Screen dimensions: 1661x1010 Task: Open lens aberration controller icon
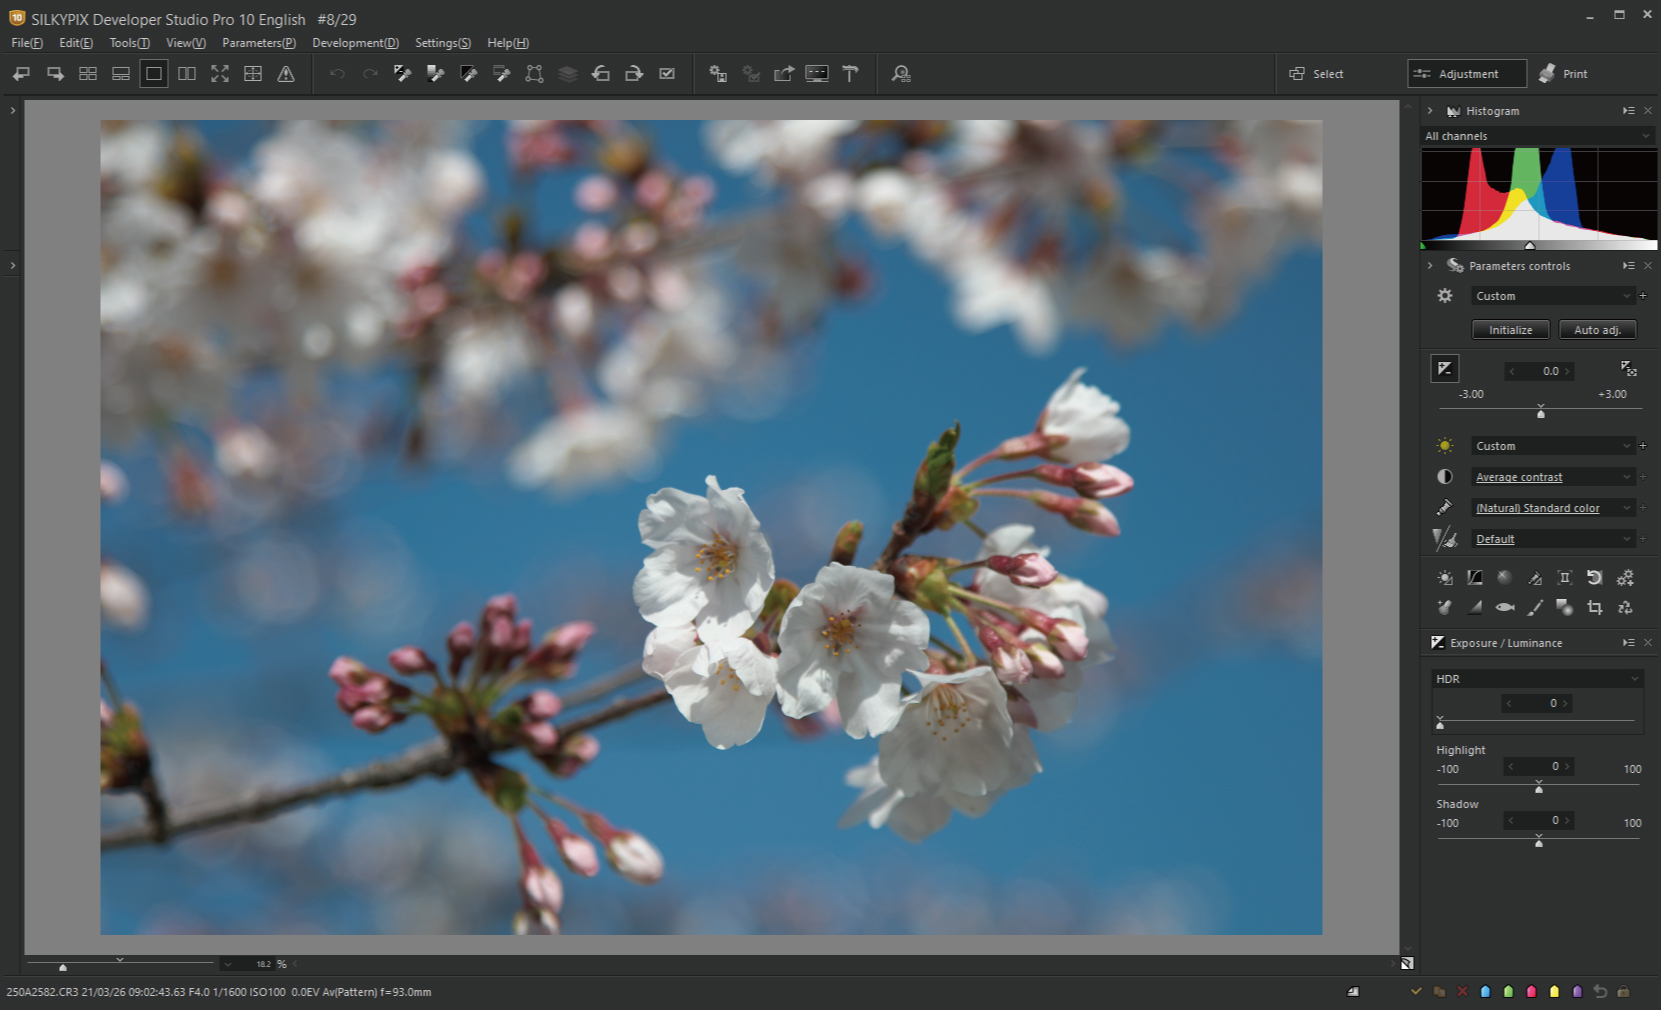coord(1565,578)
